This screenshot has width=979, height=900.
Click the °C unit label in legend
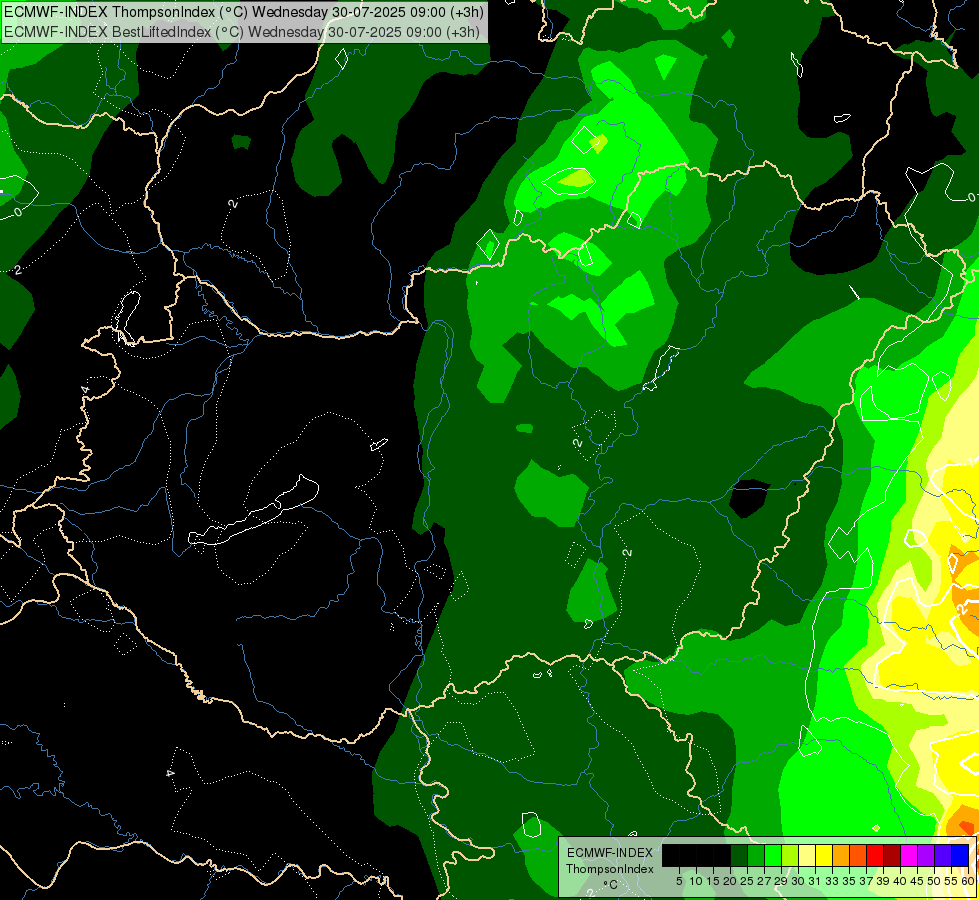(x=611, y=885)
